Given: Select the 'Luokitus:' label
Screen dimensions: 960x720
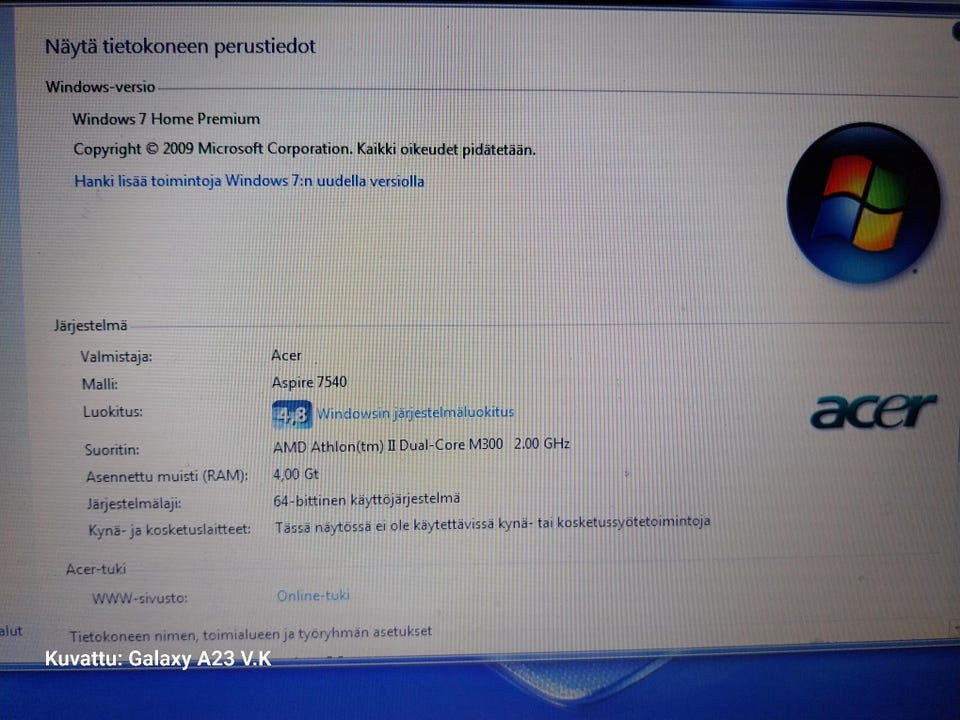Looking at the screenshot, I should (x=113, y=411).
